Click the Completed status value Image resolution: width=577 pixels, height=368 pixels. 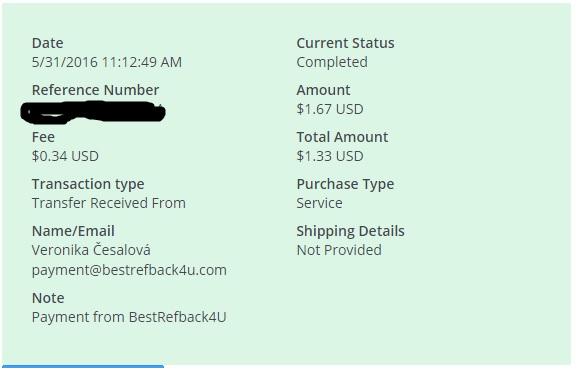pos(332,62)
